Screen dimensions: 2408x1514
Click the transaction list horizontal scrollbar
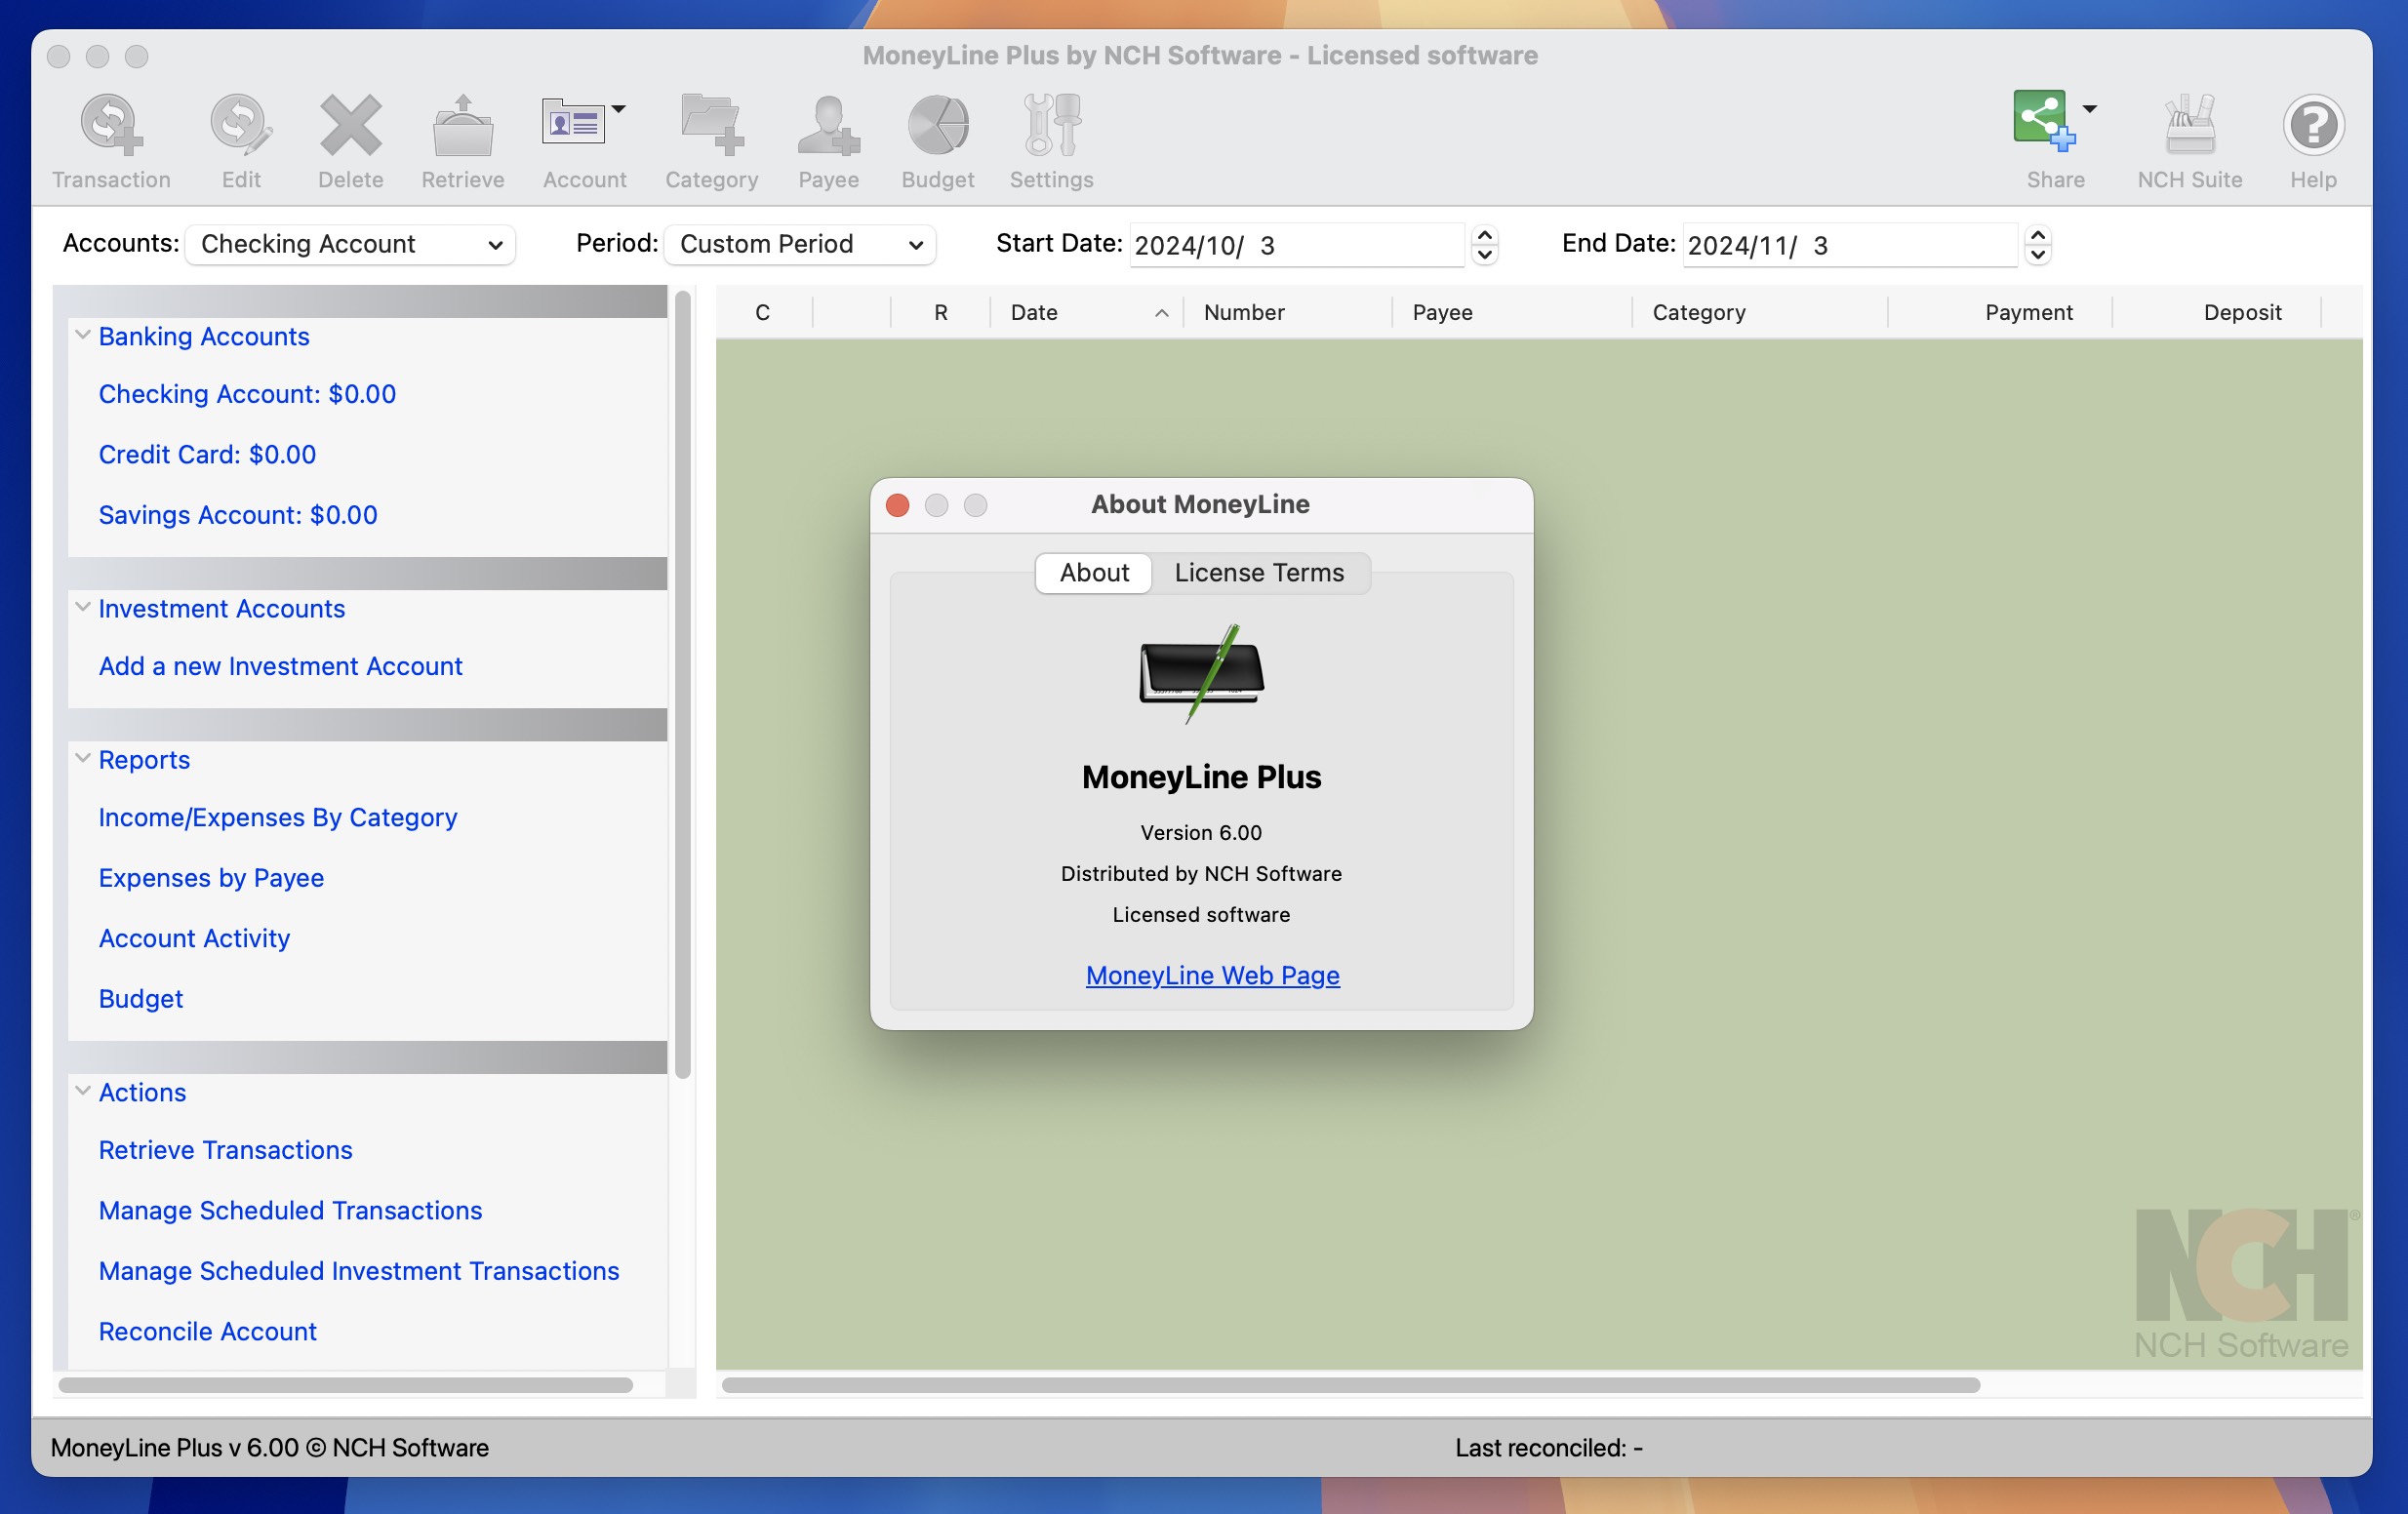point(1350,1385)
